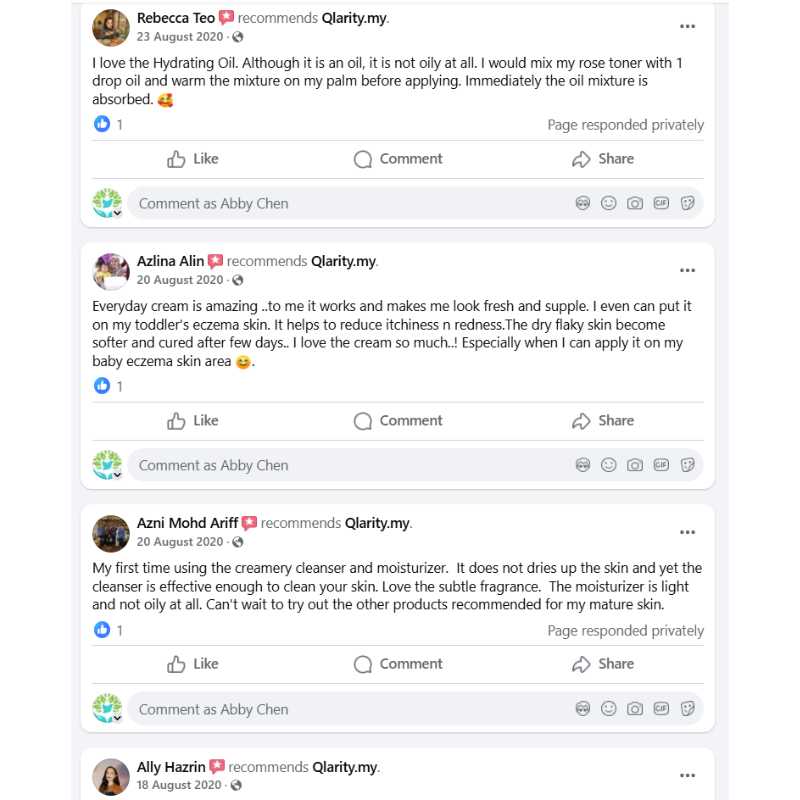Click the emoji icon in Rebecca's comment box
Viewport: 800px width, 800px height.
click(609, 203)
